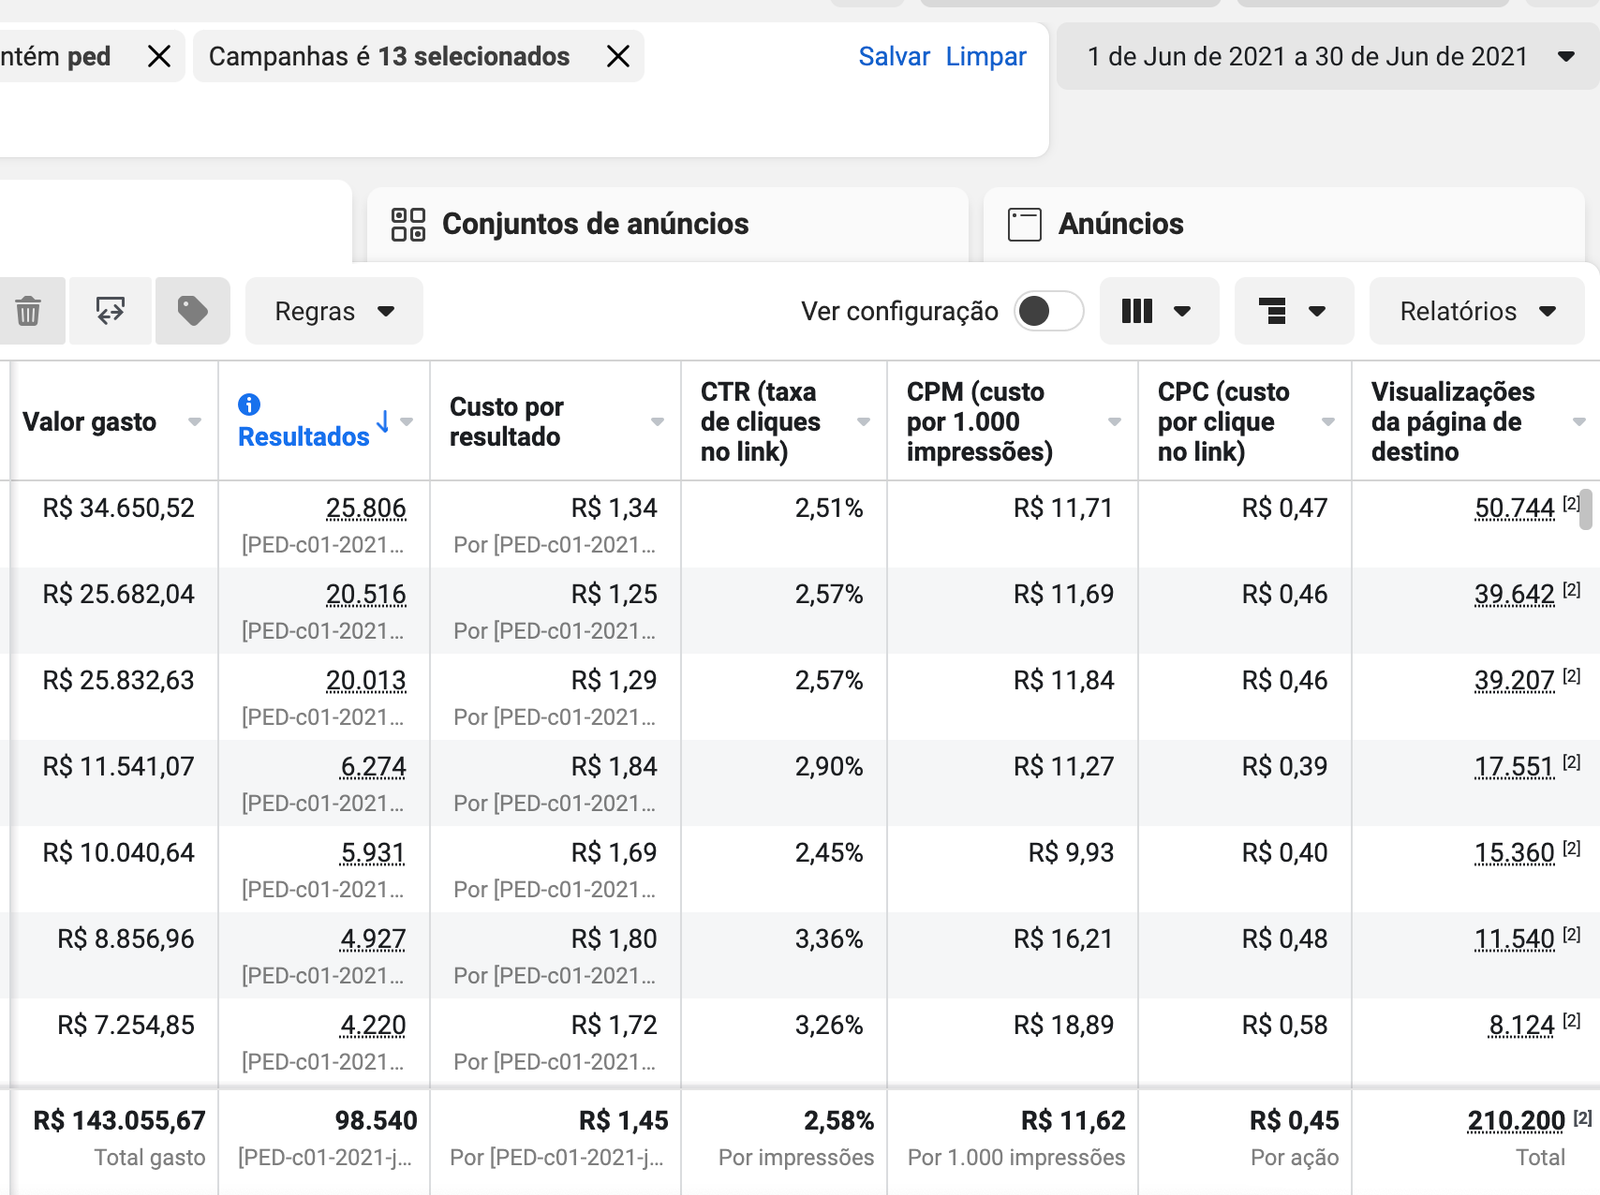The height and width of the screenshot is (1195, 1600).
Task: Open Visualizações da página column menu
Action: coord(1580,422)
